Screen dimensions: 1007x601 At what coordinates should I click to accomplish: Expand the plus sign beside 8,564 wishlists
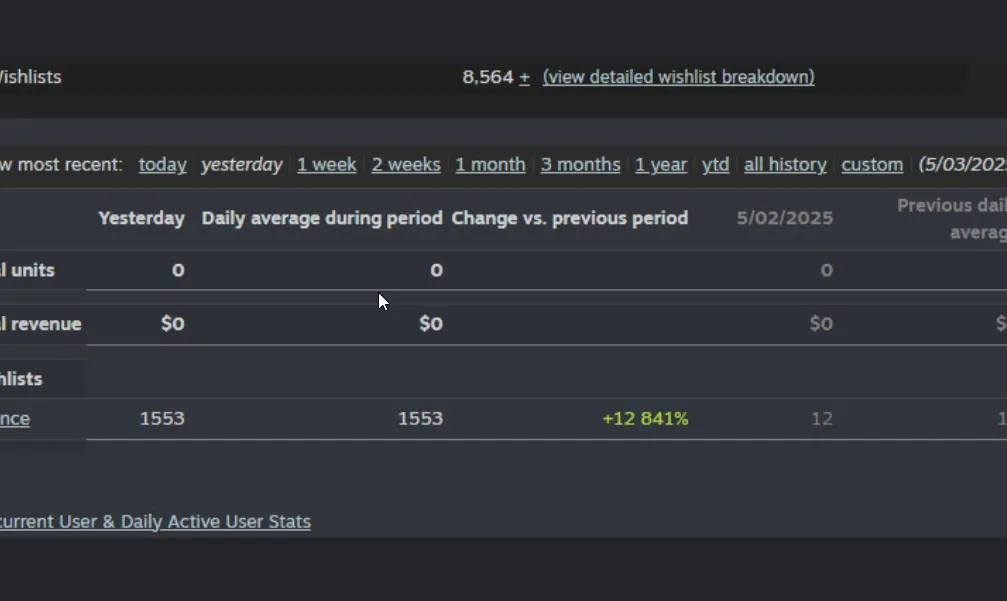point(524,77)
